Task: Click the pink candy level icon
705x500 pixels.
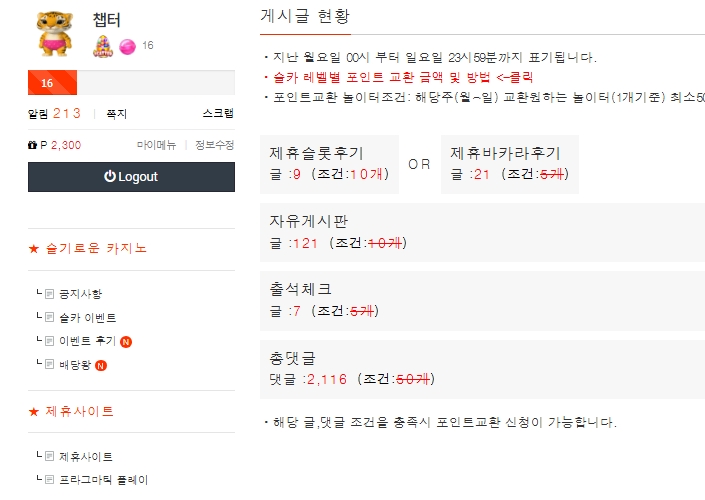Action: (127, 46)
